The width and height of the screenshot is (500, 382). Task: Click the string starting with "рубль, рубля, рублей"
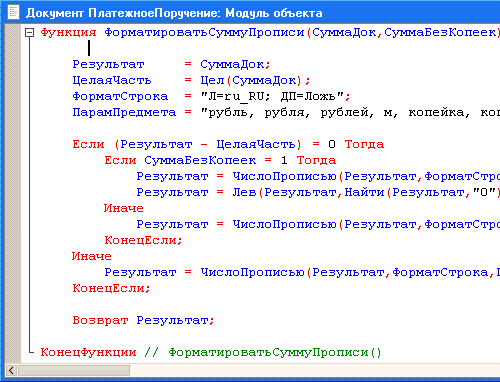coord(350,112)
